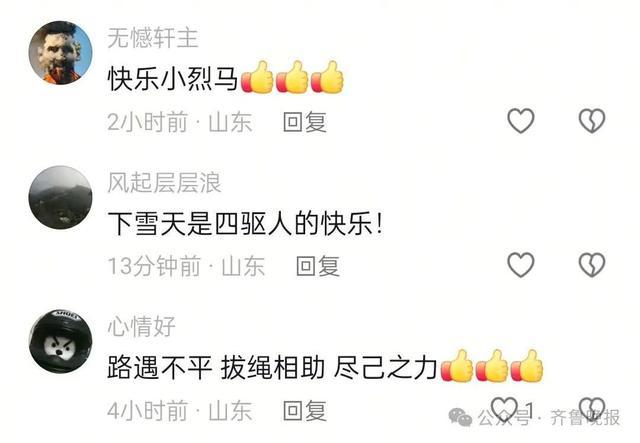Open username 风起层层浪
This screenshot has height=443, width=640.
click(164, 182)
